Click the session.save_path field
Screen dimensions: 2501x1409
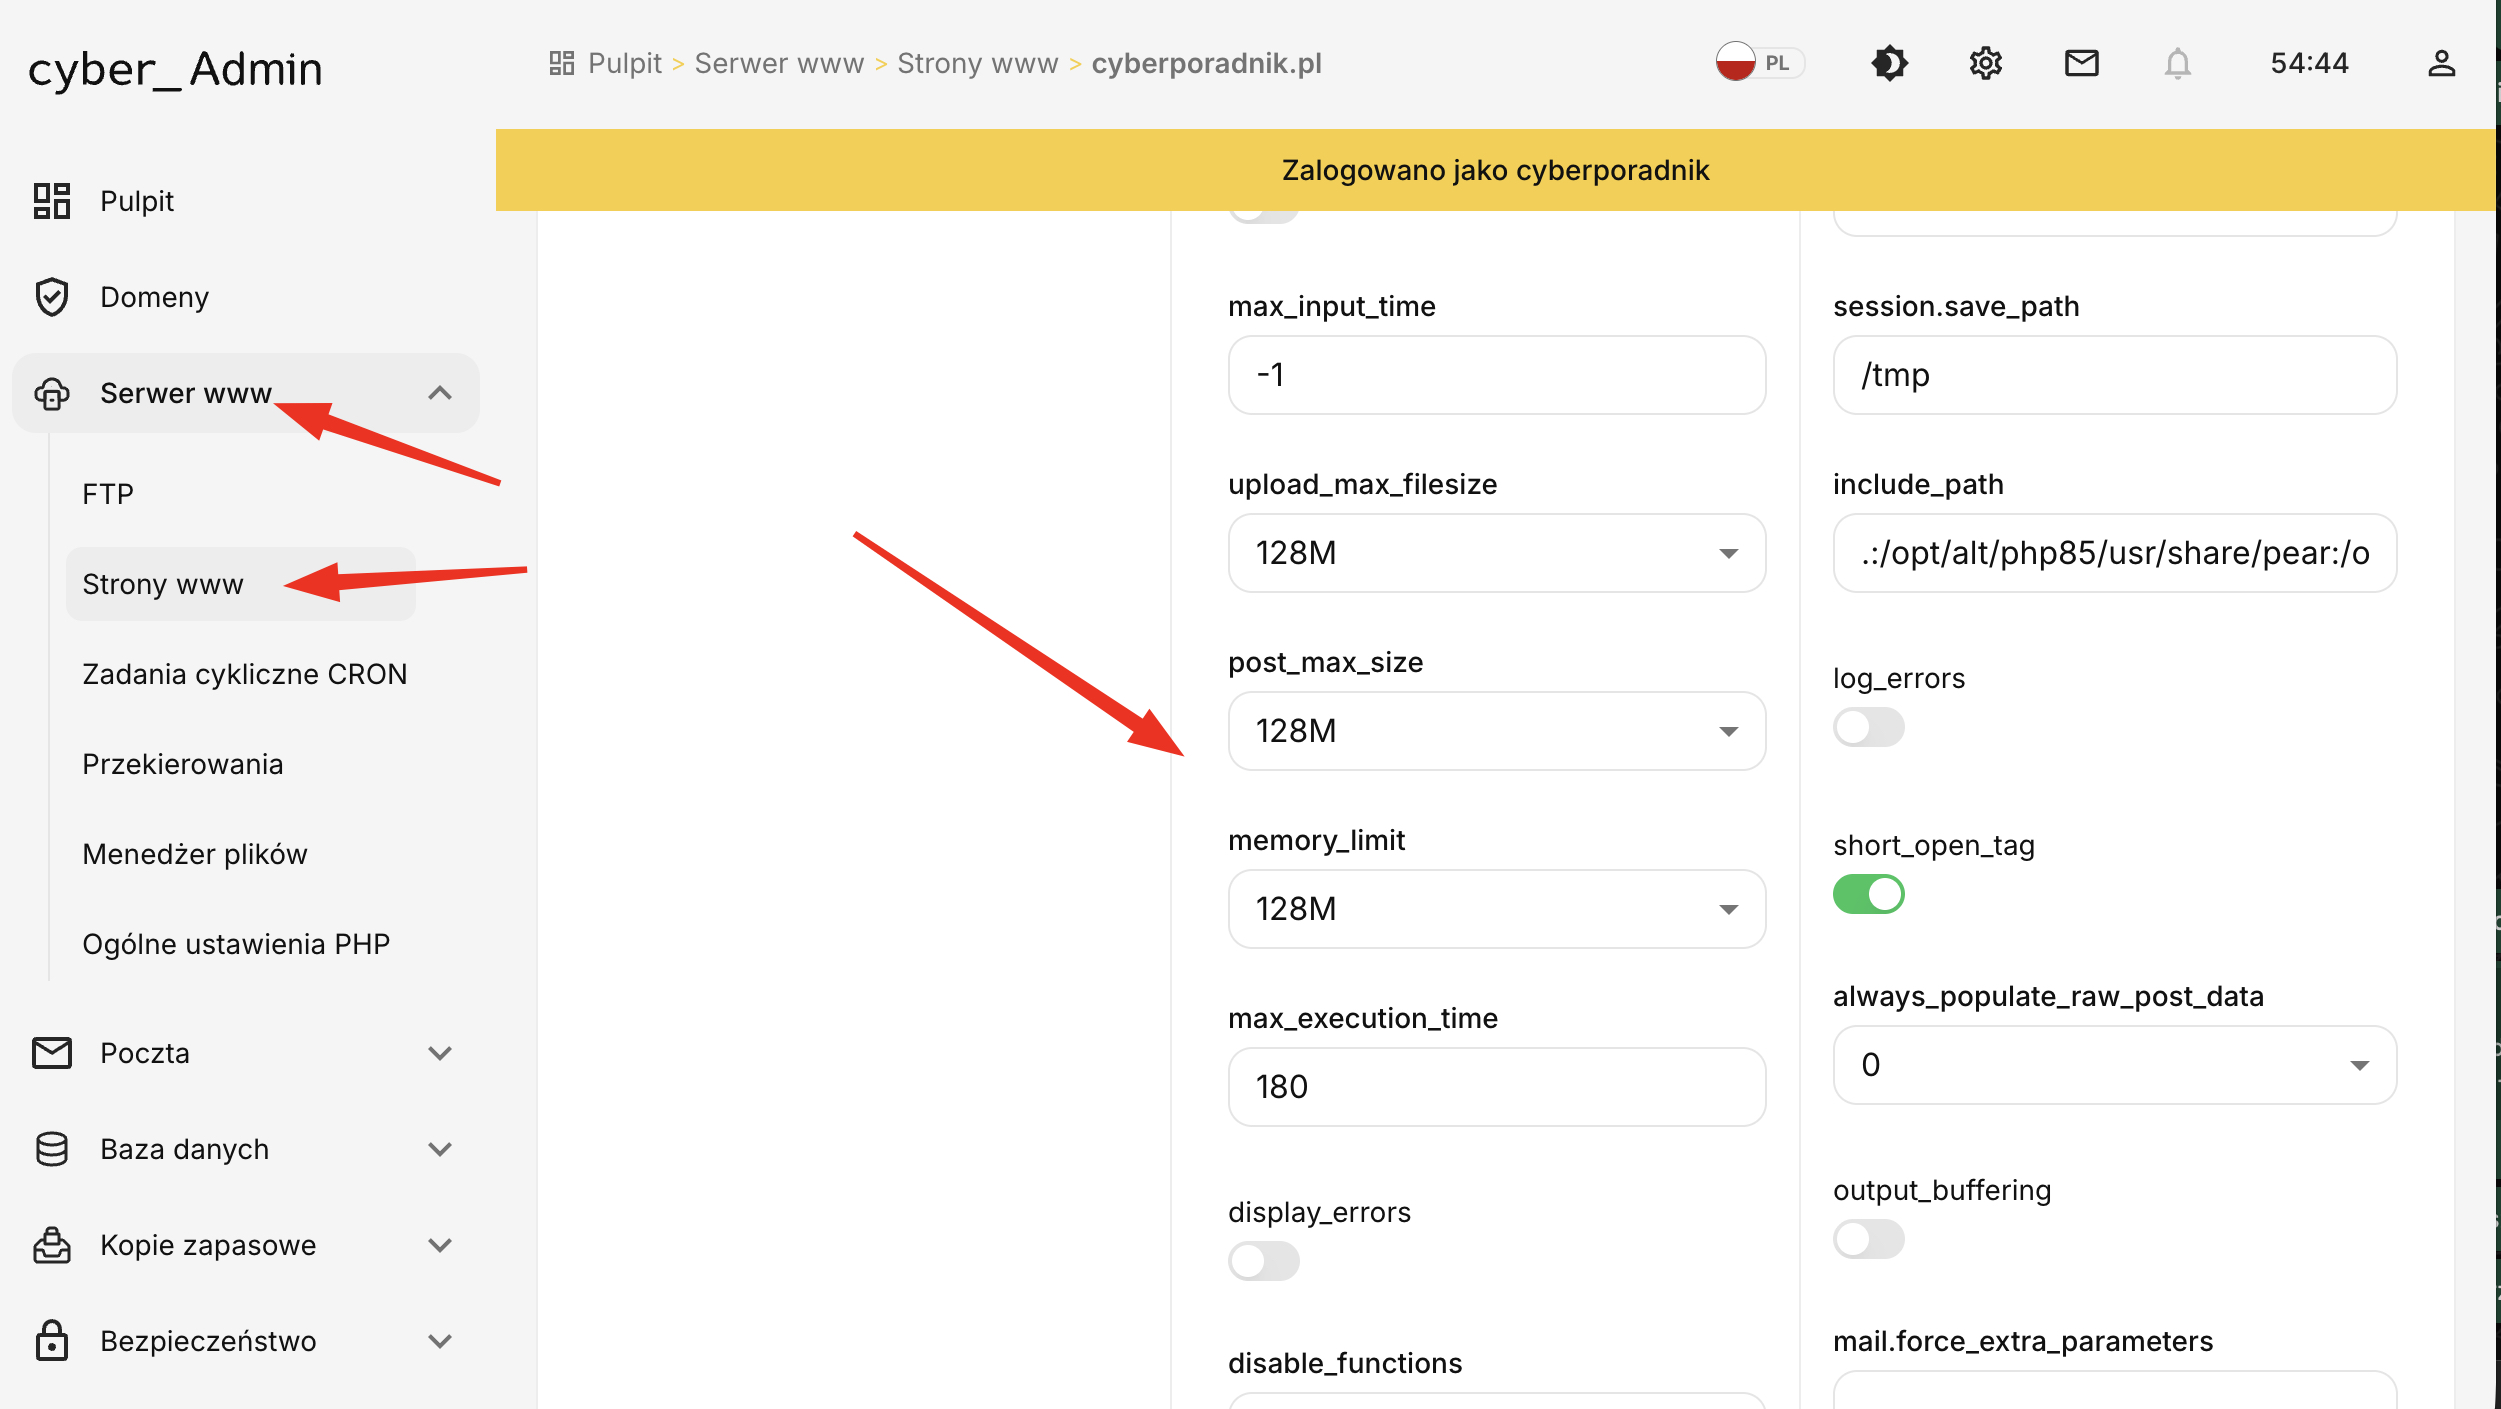(x=2114, y=375)
